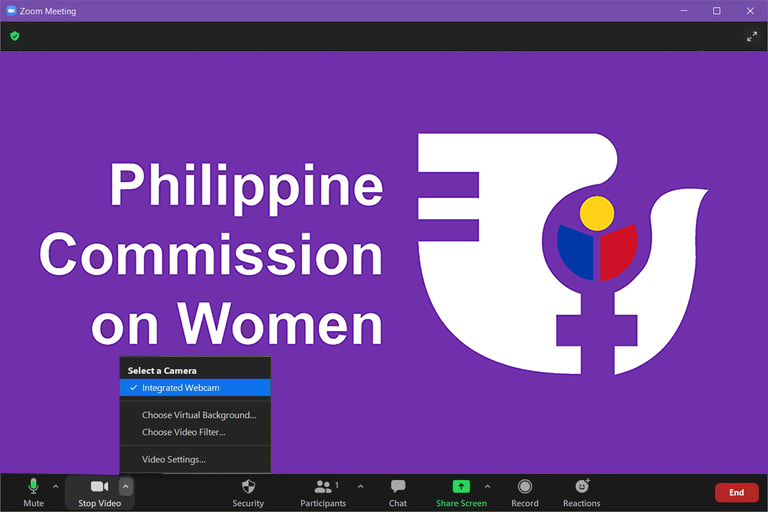Click green encryption shield icon
This screenshot has width=768, height=512.
click(15, 36)
